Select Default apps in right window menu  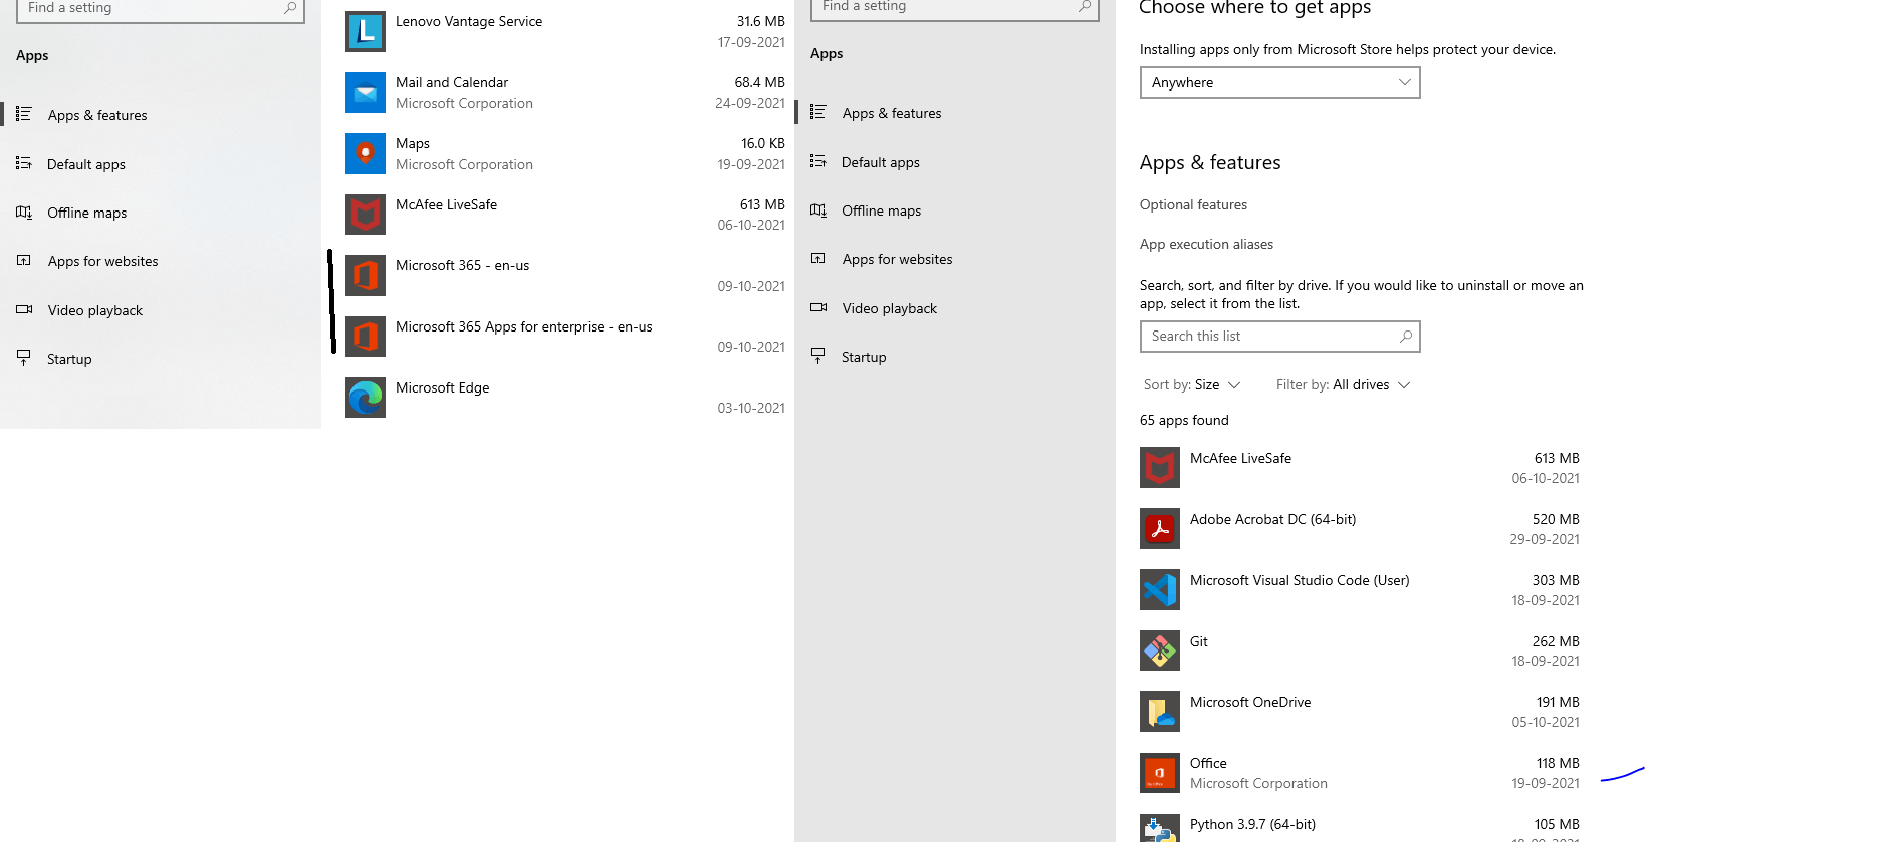tap(881, 162)
